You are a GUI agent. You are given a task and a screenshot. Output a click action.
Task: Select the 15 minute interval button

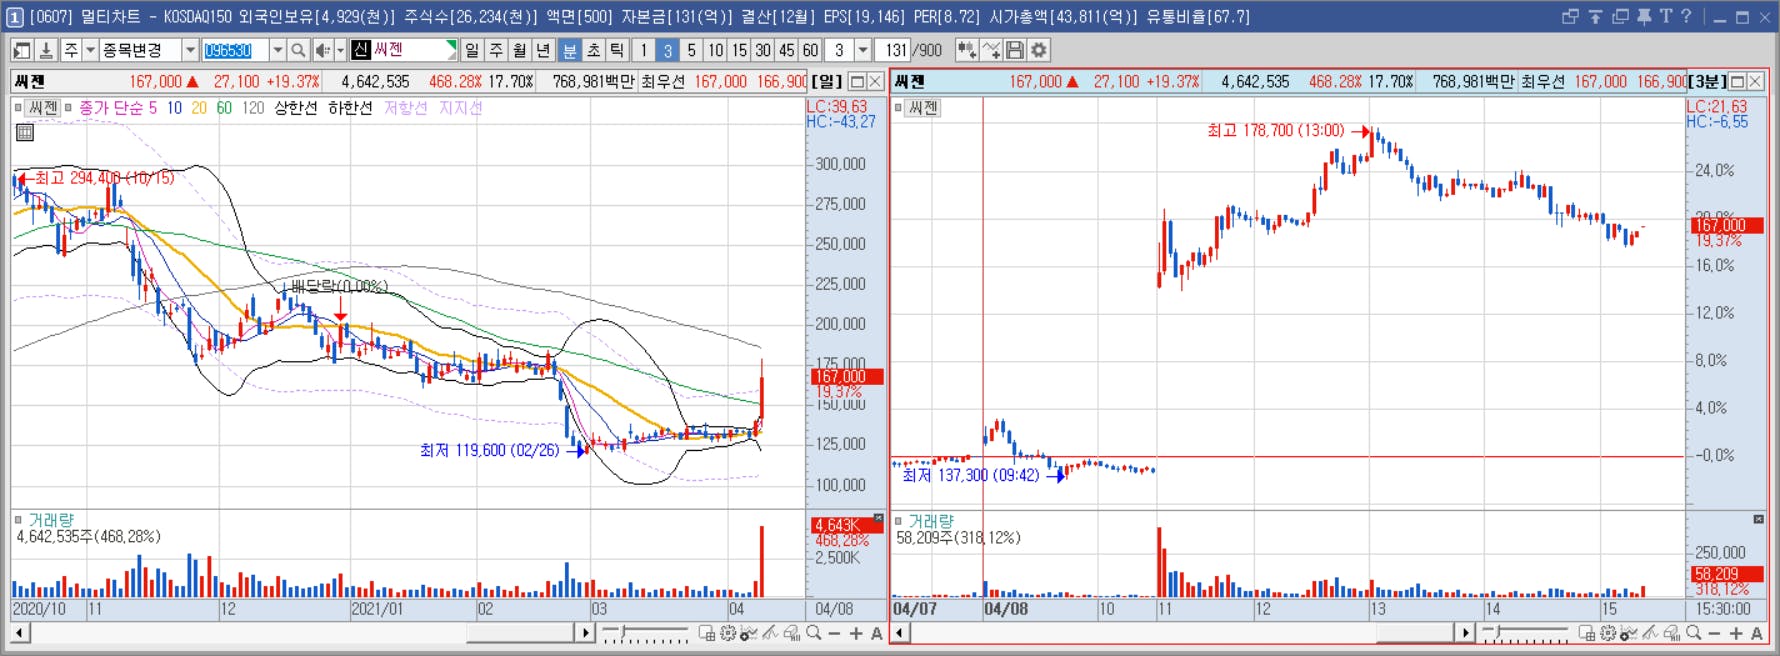pos(739,50)
